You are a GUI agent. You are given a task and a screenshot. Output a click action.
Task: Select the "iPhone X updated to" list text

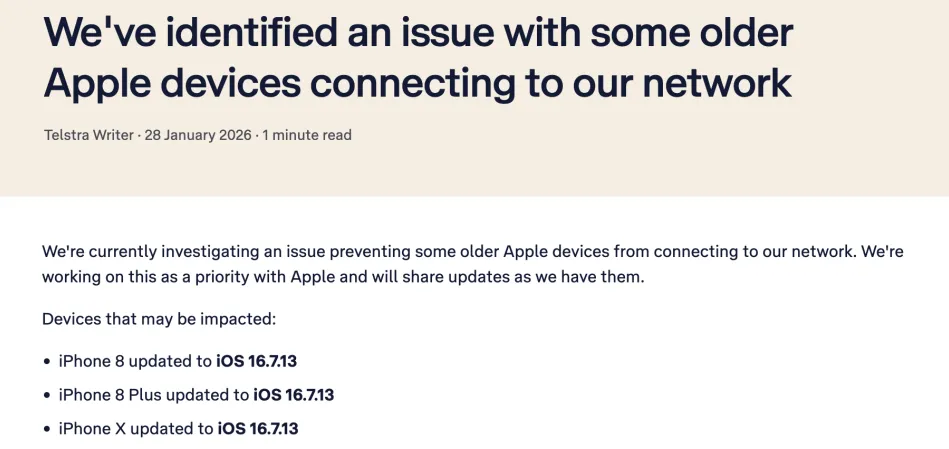(x=136, y=429)
